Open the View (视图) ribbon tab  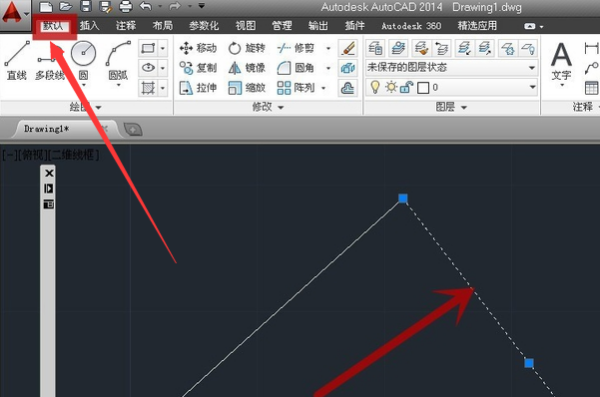(x=245, y=26)
